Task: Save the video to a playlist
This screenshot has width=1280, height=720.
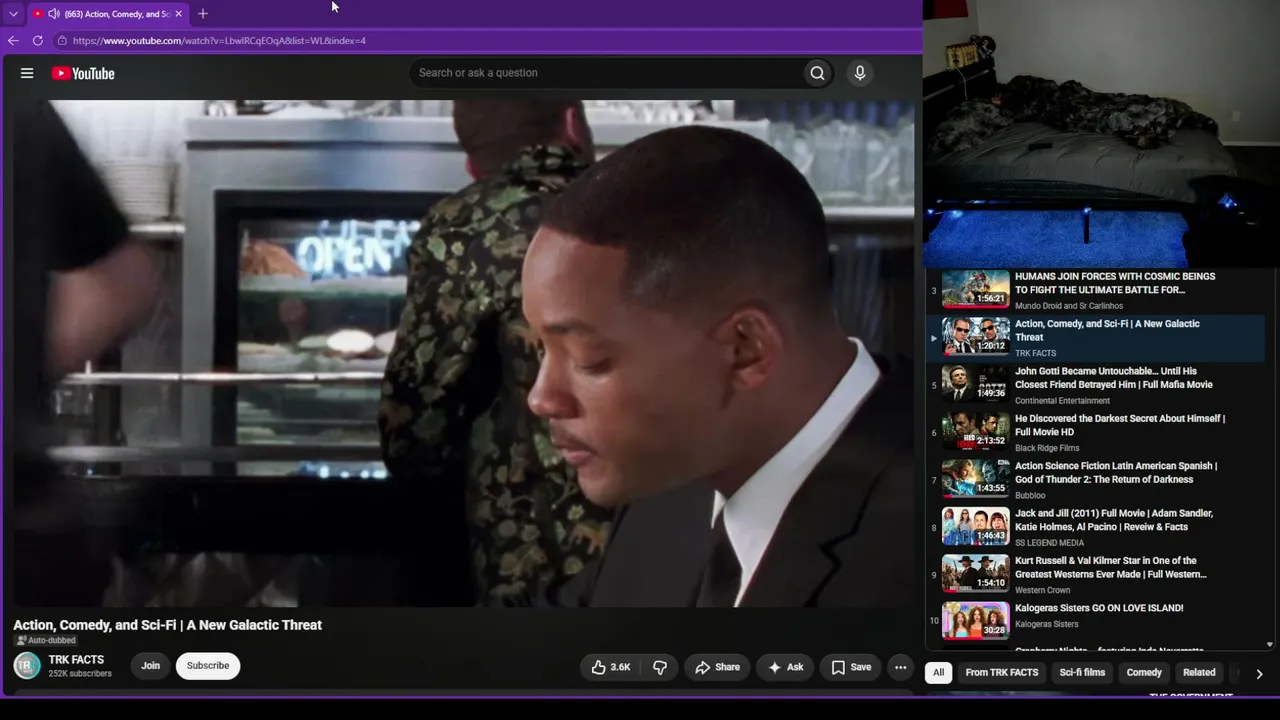Action: click(851, 667)
